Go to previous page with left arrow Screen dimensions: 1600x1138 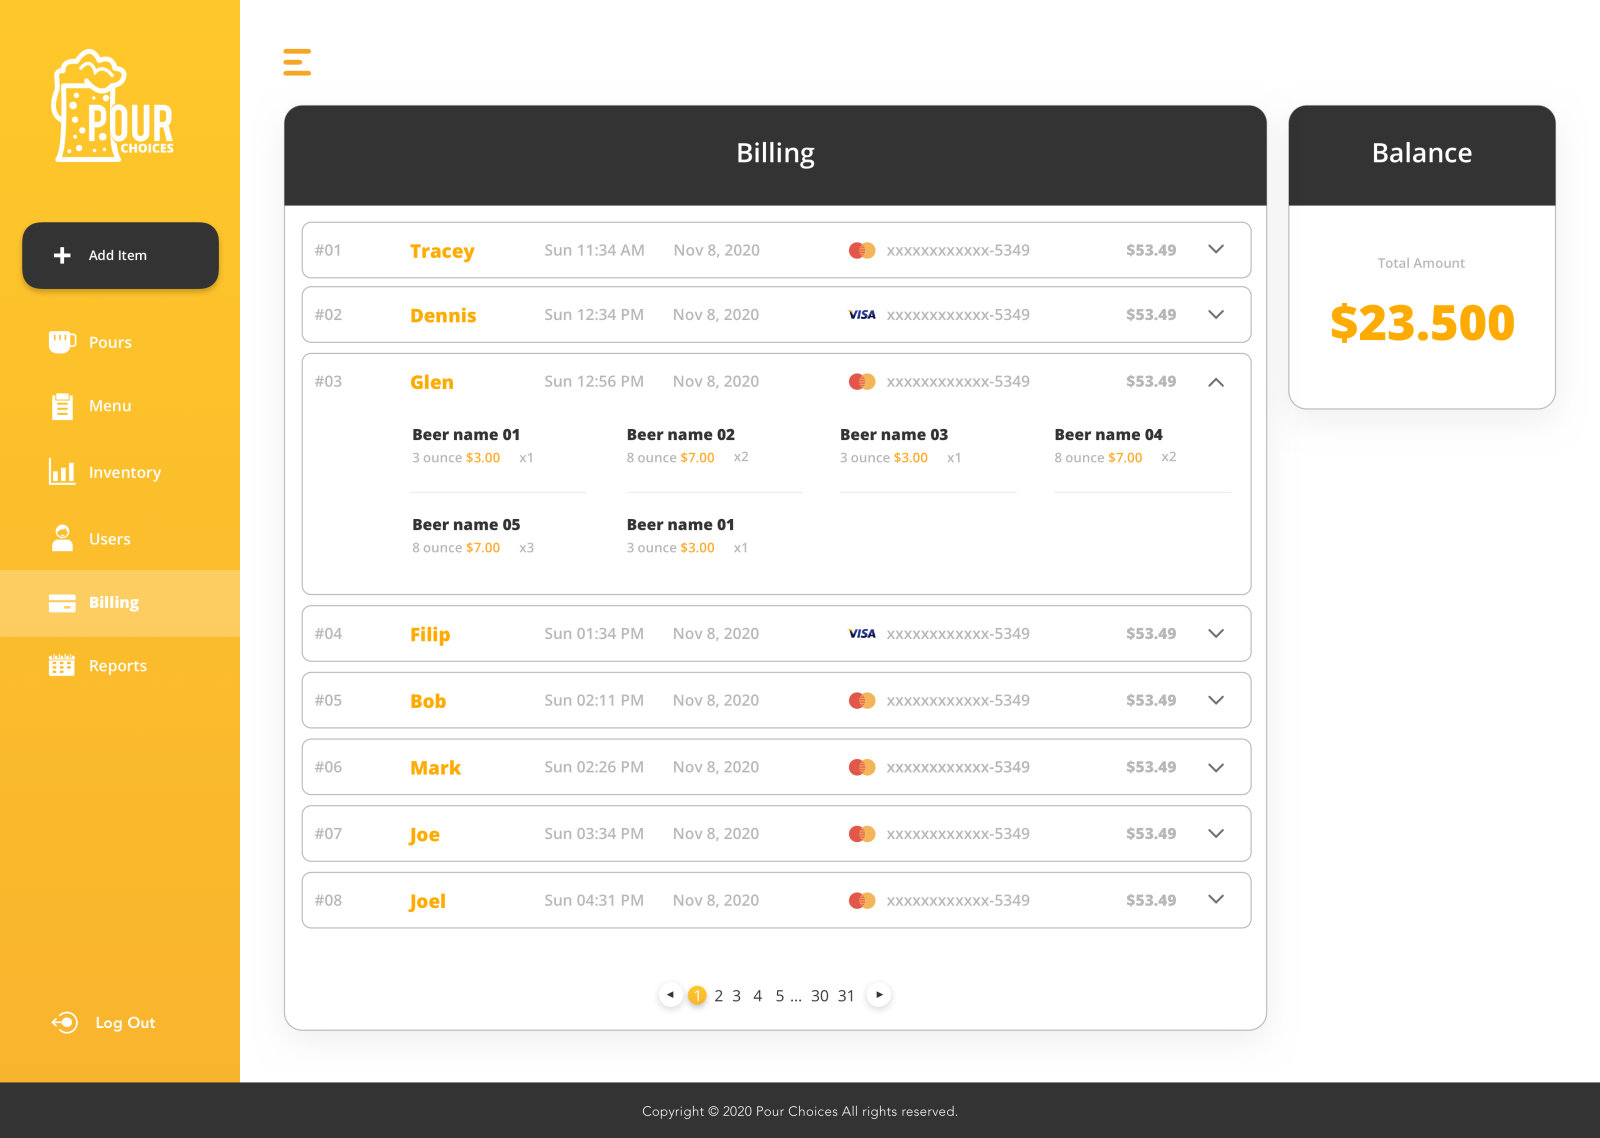click(670, 995)
